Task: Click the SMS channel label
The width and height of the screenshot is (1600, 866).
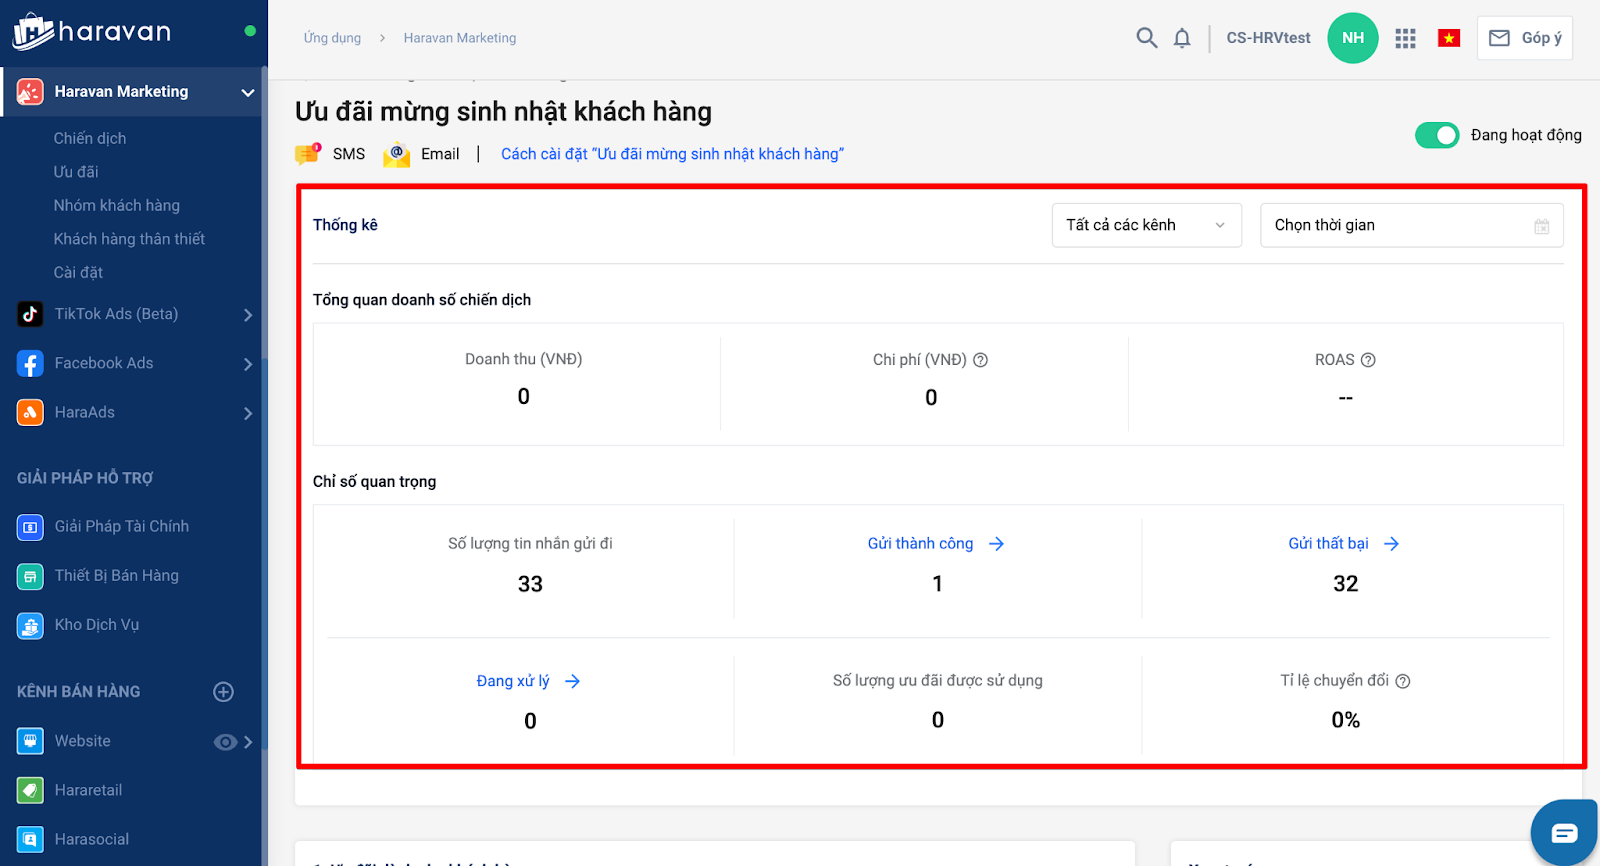Action: (x=349, y=154)
